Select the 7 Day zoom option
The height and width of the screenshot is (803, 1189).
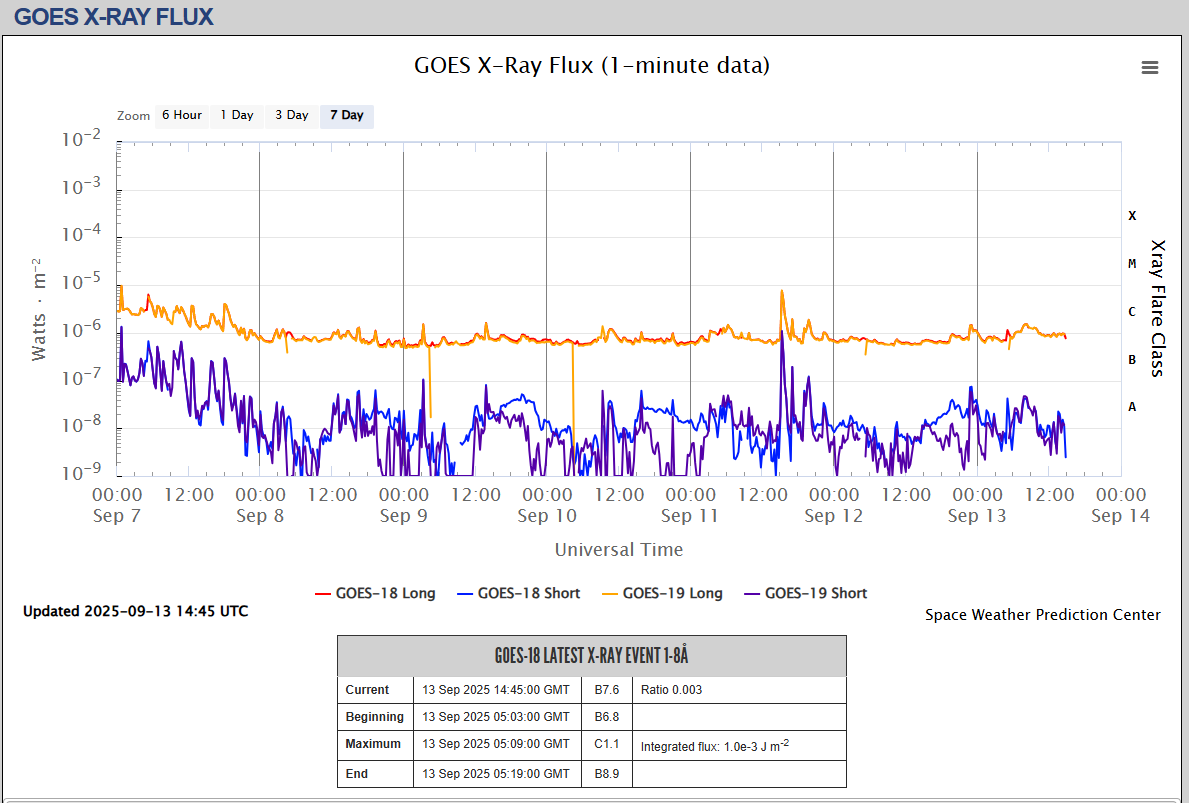[x=347, y=116]
